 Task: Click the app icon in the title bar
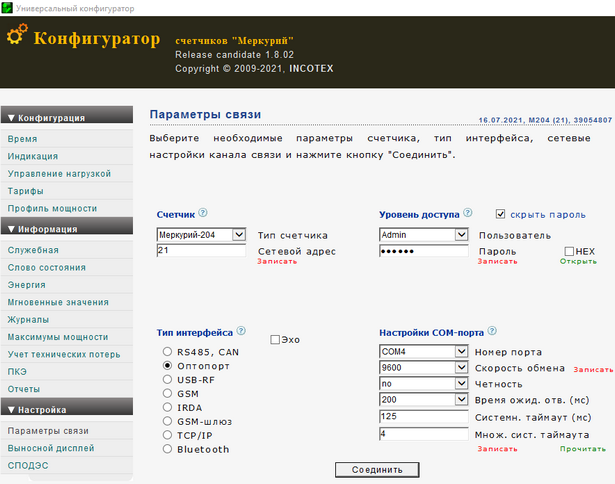click(x=7, y=8)
